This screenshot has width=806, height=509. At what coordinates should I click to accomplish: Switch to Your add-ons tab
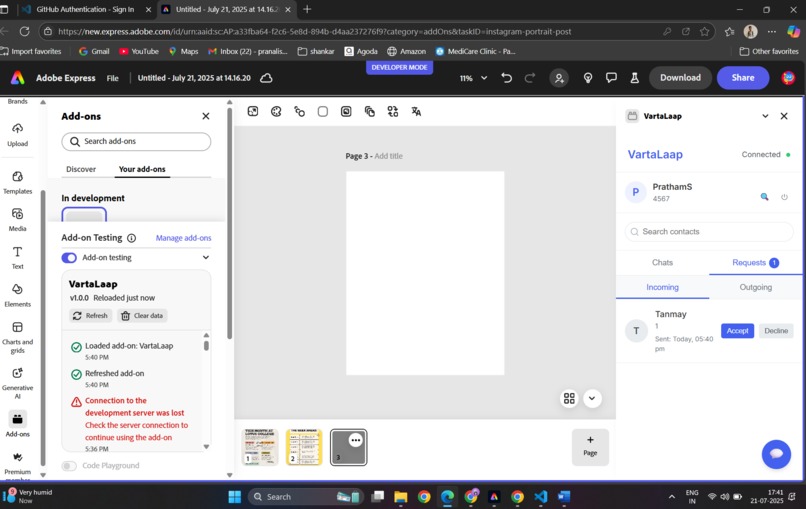point(142,169)
